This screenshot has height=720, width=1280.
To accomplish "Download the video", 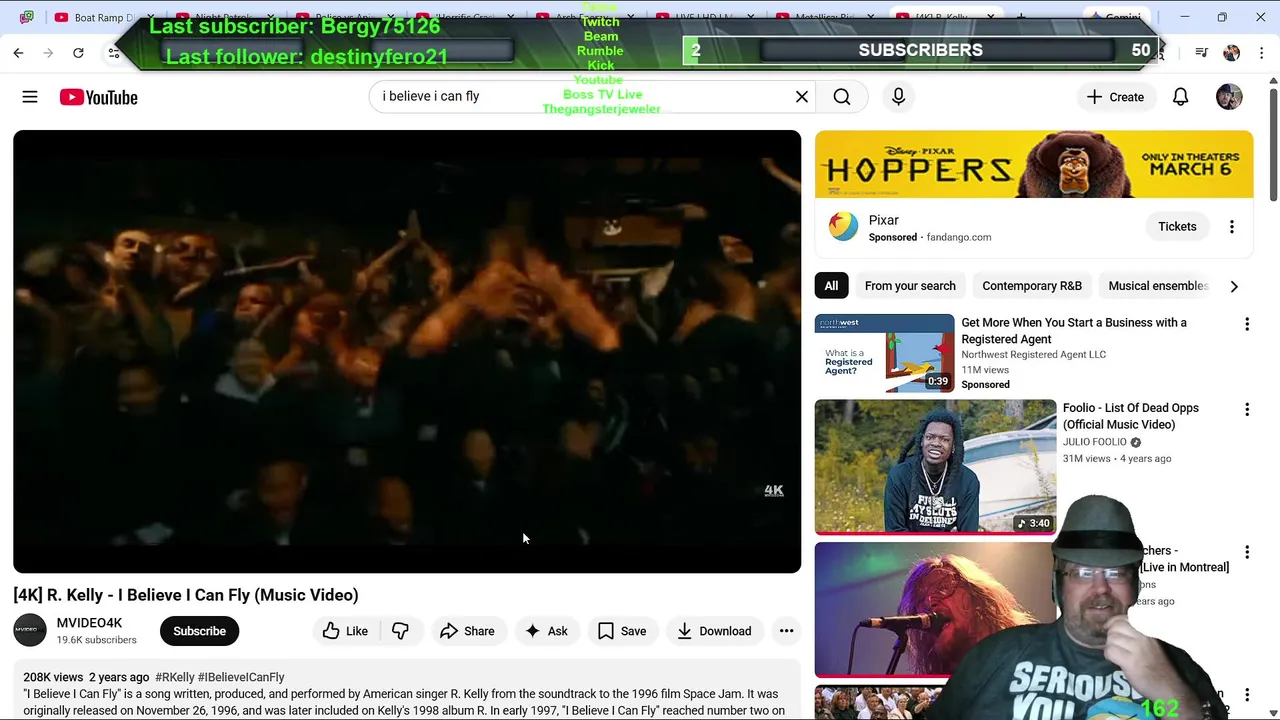I will pyautogui.click(x=714, y=631).
